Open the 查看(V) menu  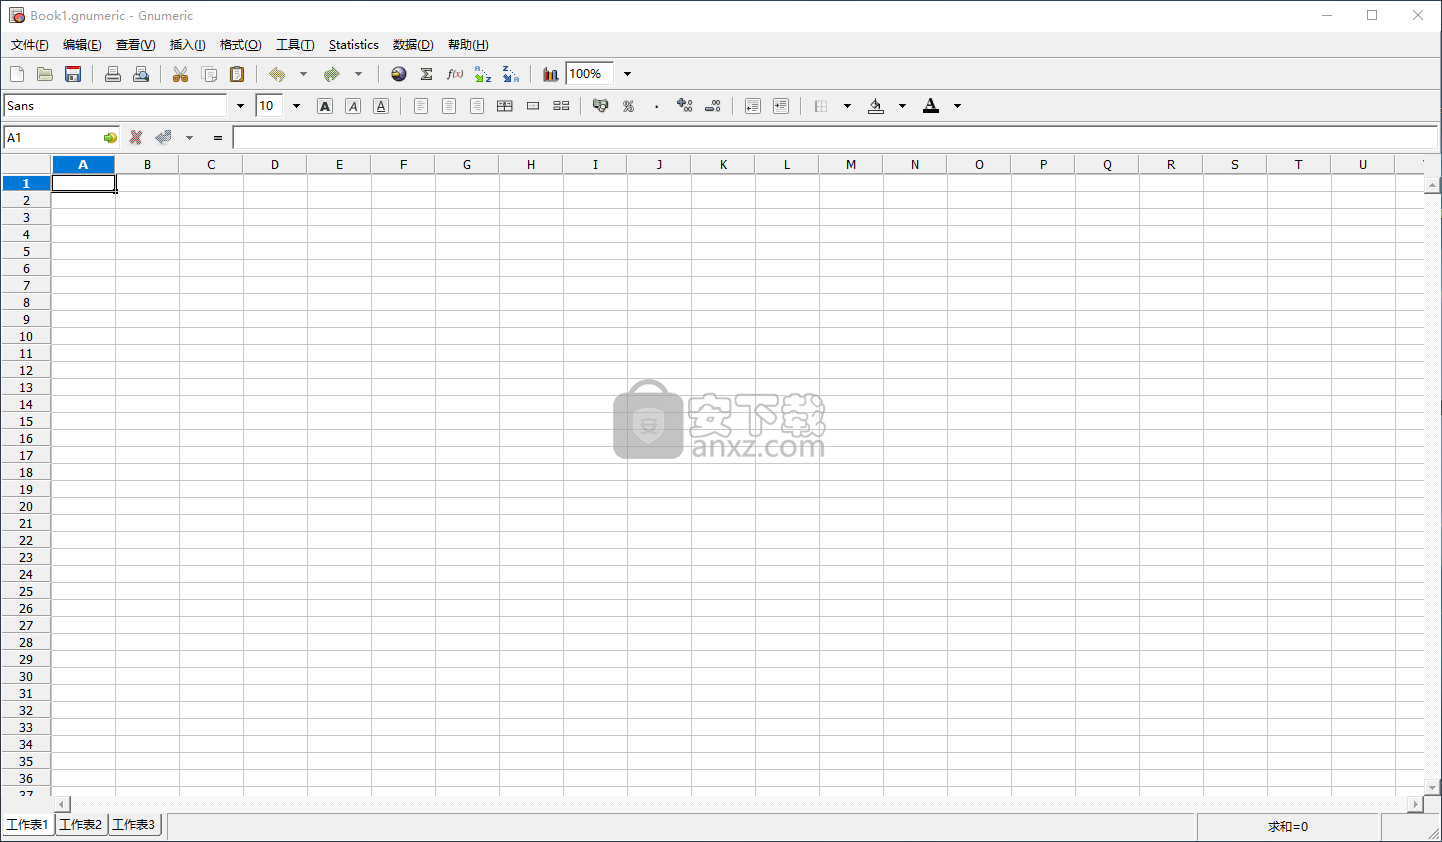(135, 45)
